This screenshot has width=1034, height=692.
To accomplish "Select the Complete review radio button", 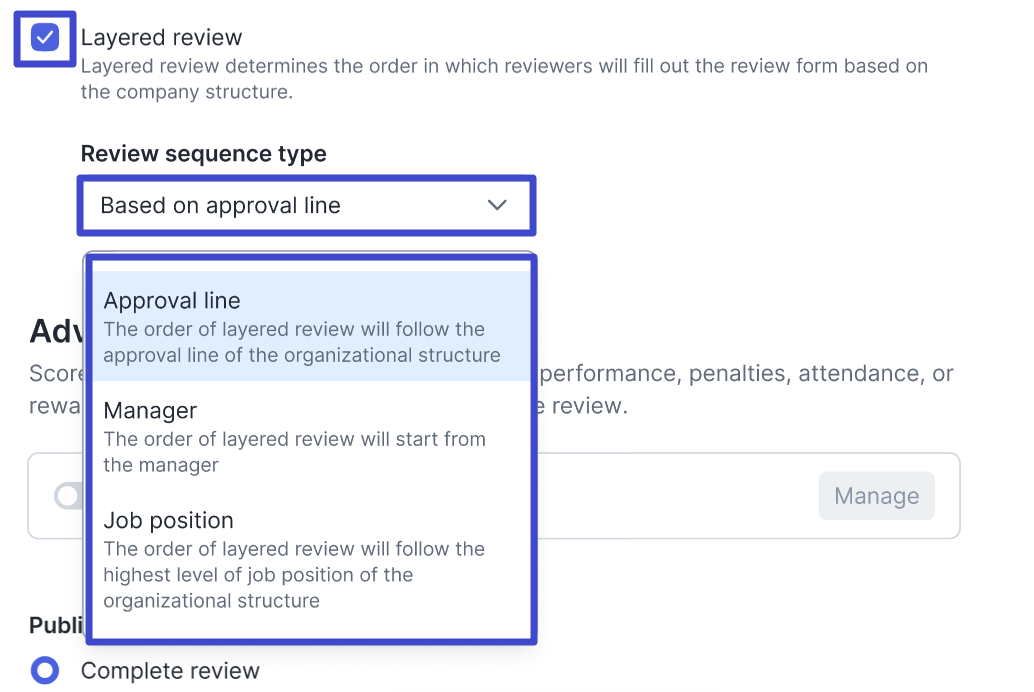I will [x=45, y=670].
